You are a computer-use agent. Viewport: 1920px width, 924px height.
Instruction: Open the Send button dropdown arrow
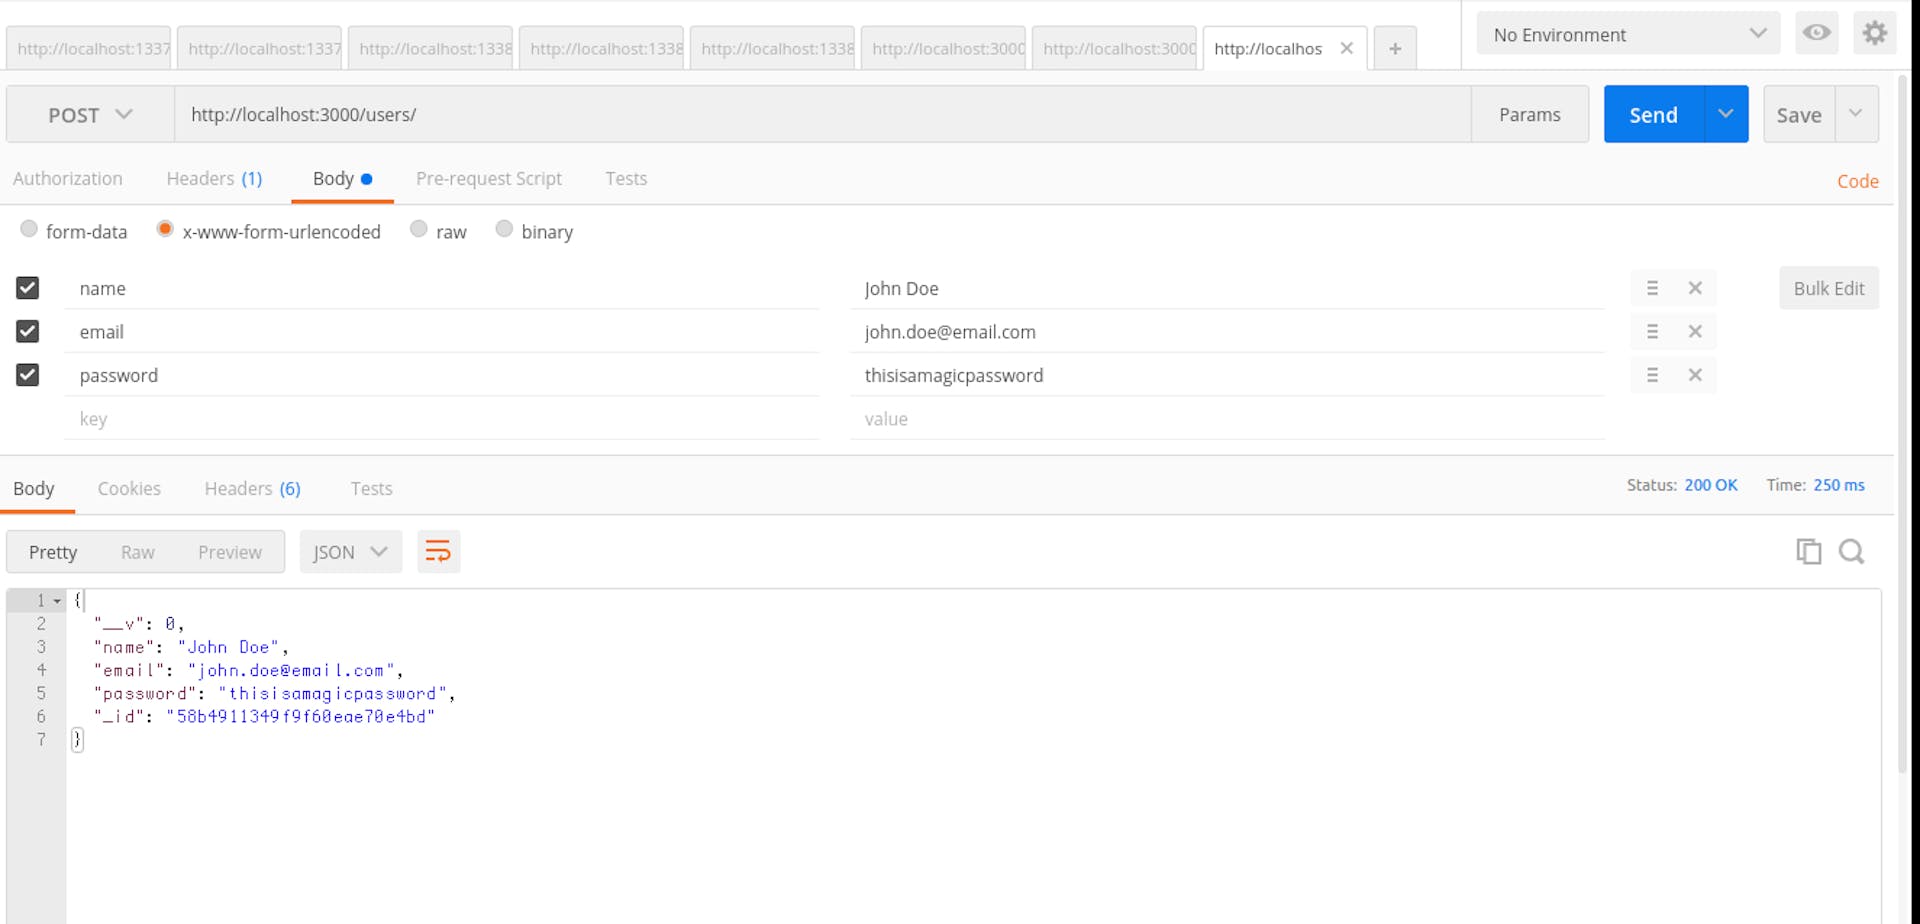[x=1726, y=114]
